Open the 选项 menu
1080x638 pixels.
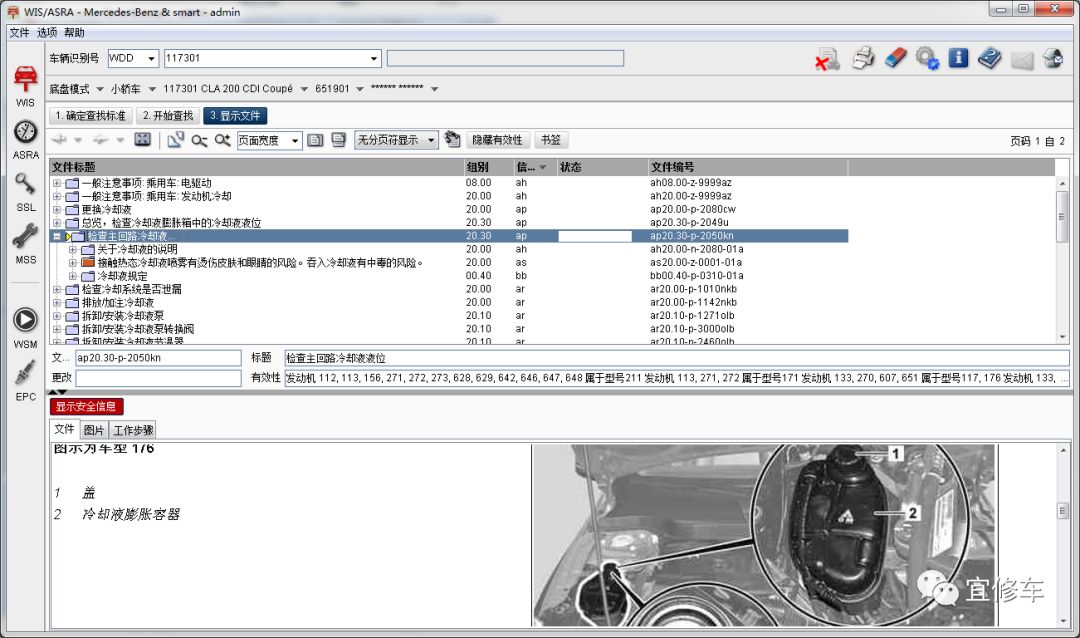click(47, 32)
